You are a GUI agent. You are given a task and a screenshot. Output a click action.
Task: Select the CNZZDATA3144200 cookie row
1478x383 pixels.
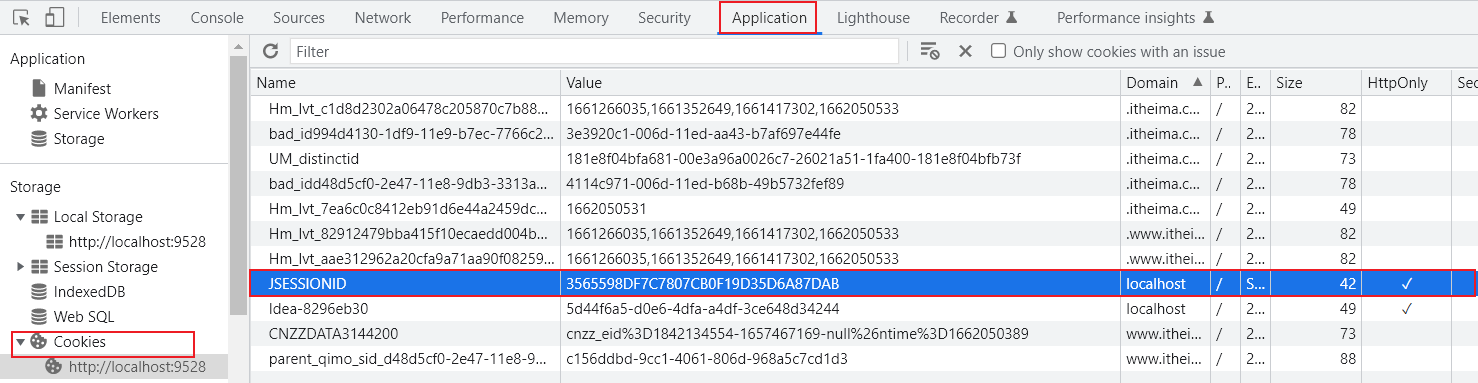click(864, 334)
